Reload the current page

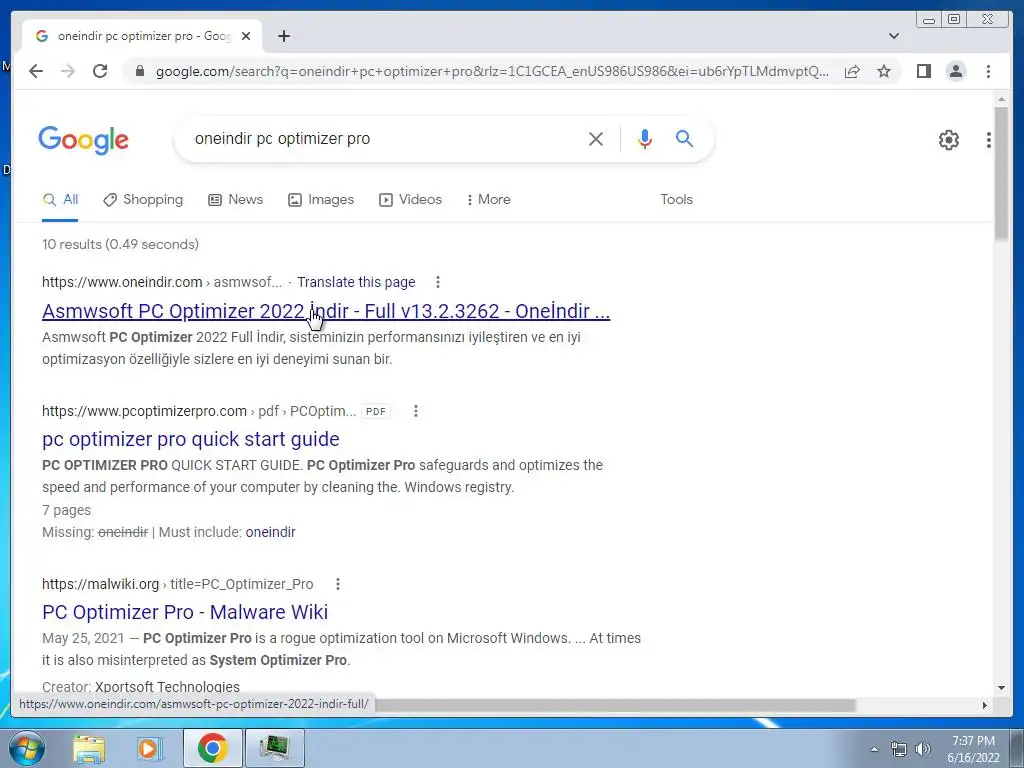(x=100, y=71)
